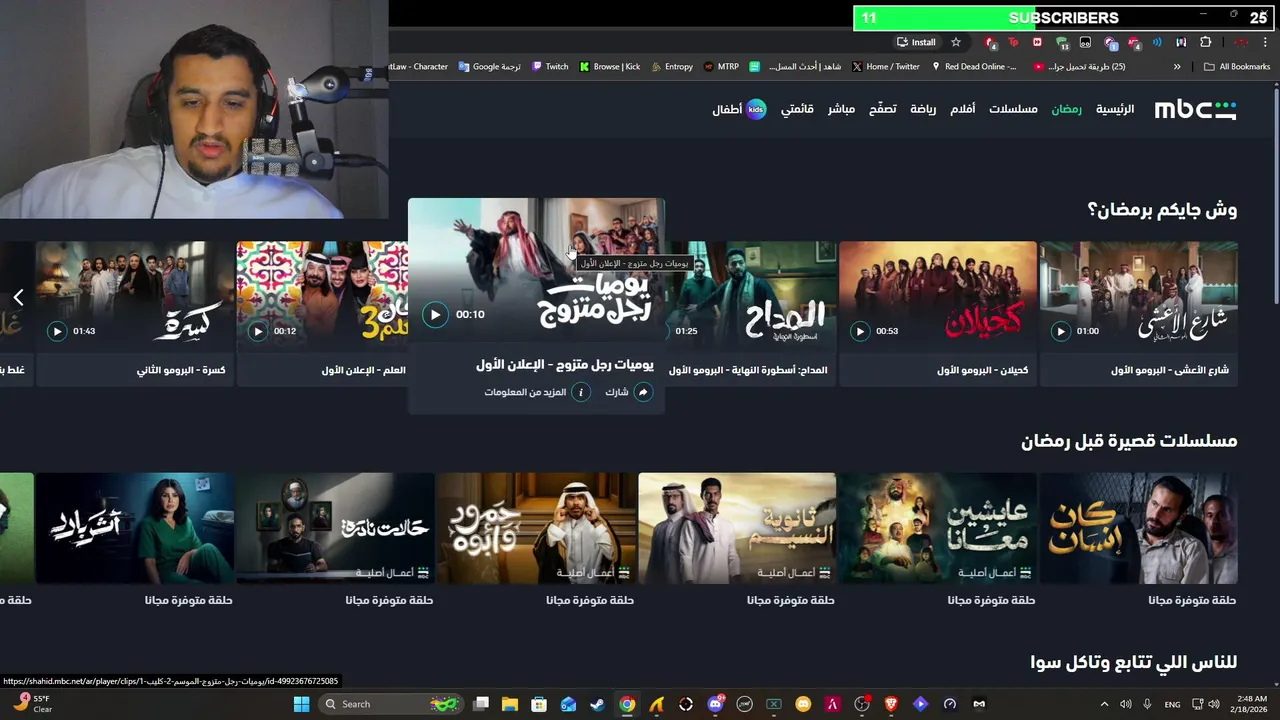Open the عايشين معانا series card
The height and width of the screenshot is (720, 1280).
(x=937, y=528)
